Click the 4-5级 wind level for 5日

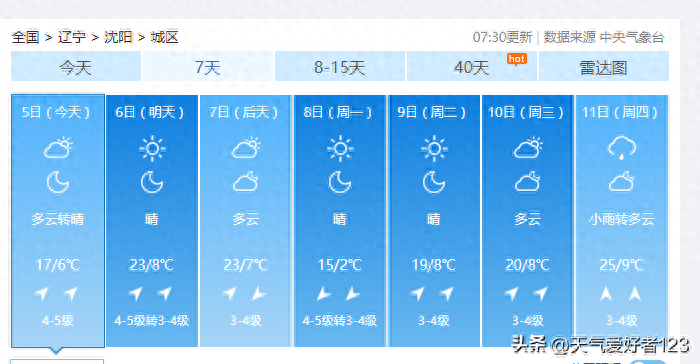tap(58, 320)
